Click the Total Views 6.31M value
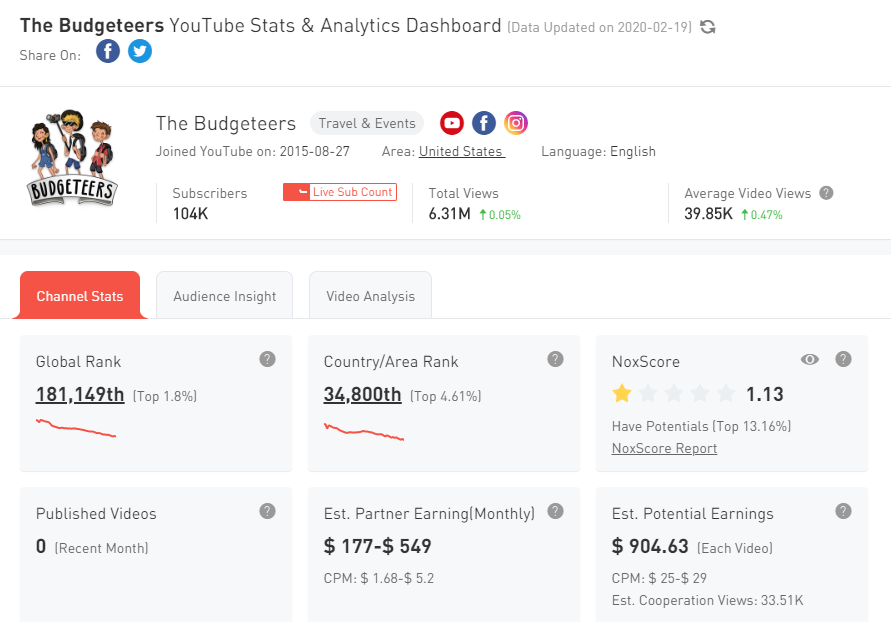The image size is (891, 622). tap(449, 214)
